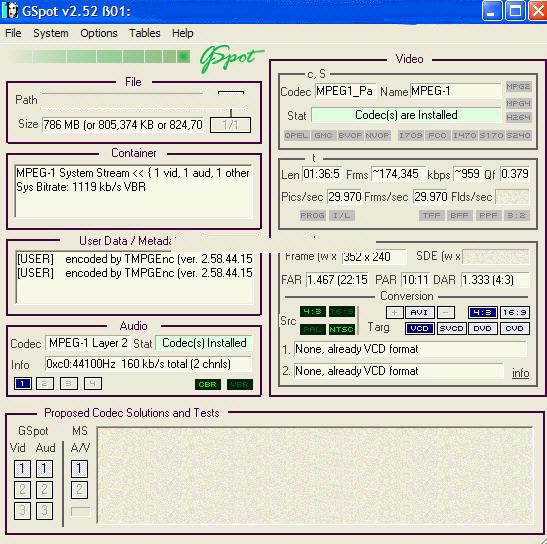Select audio stream 4 button
The height and width of the screenshot is (544, 547).
coord(93,384)
